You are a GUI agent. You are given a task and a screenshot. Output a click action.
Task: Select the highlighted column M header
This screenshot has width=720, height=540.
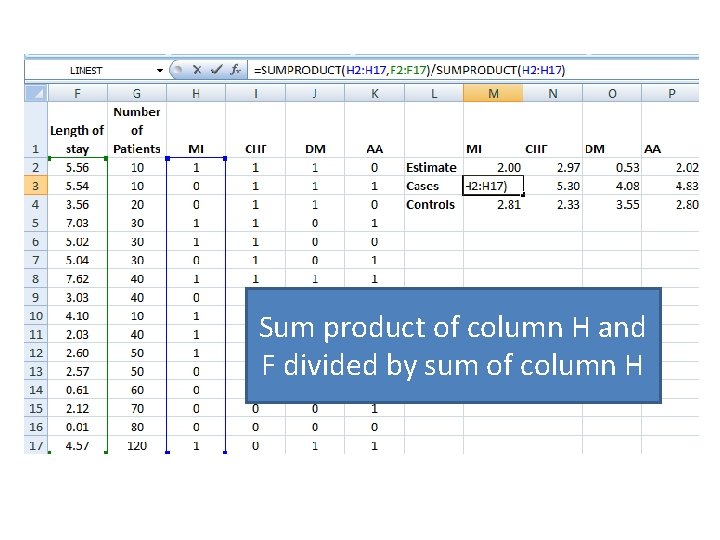[x=493, y=93]
